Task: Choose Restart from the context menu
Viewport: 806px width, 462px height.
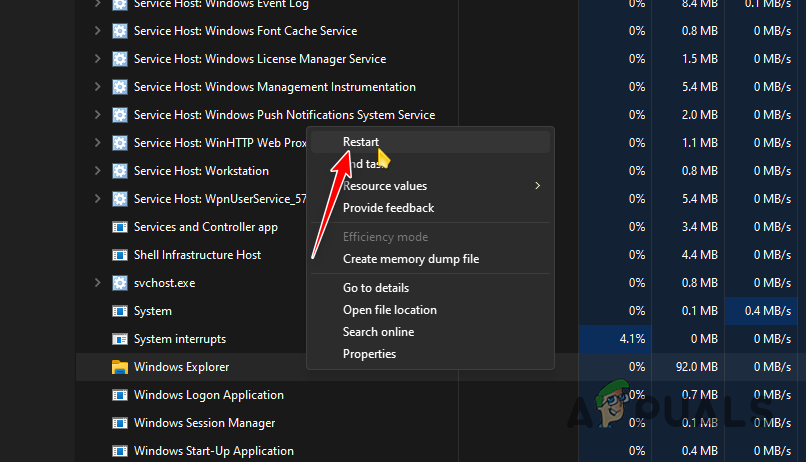Action: [430, 142]
